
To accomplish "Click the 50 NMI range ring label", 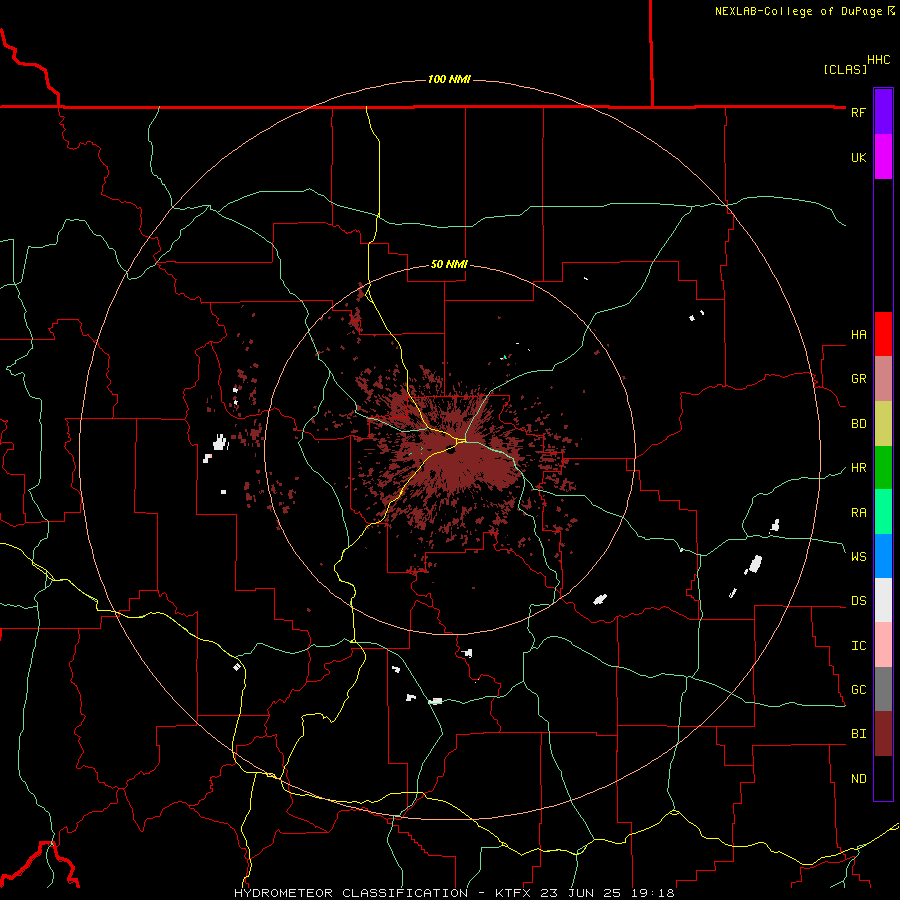I will (449, 264).
